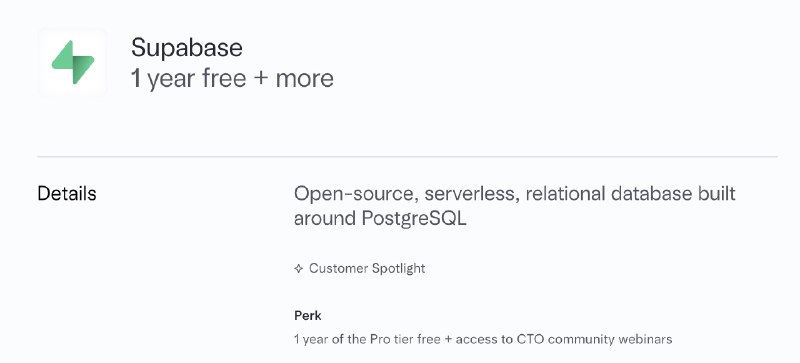The width and height of the screenshot is (800, 363).
Task: Click 'built around' in the description text
Action: click(x=515, y=206)
